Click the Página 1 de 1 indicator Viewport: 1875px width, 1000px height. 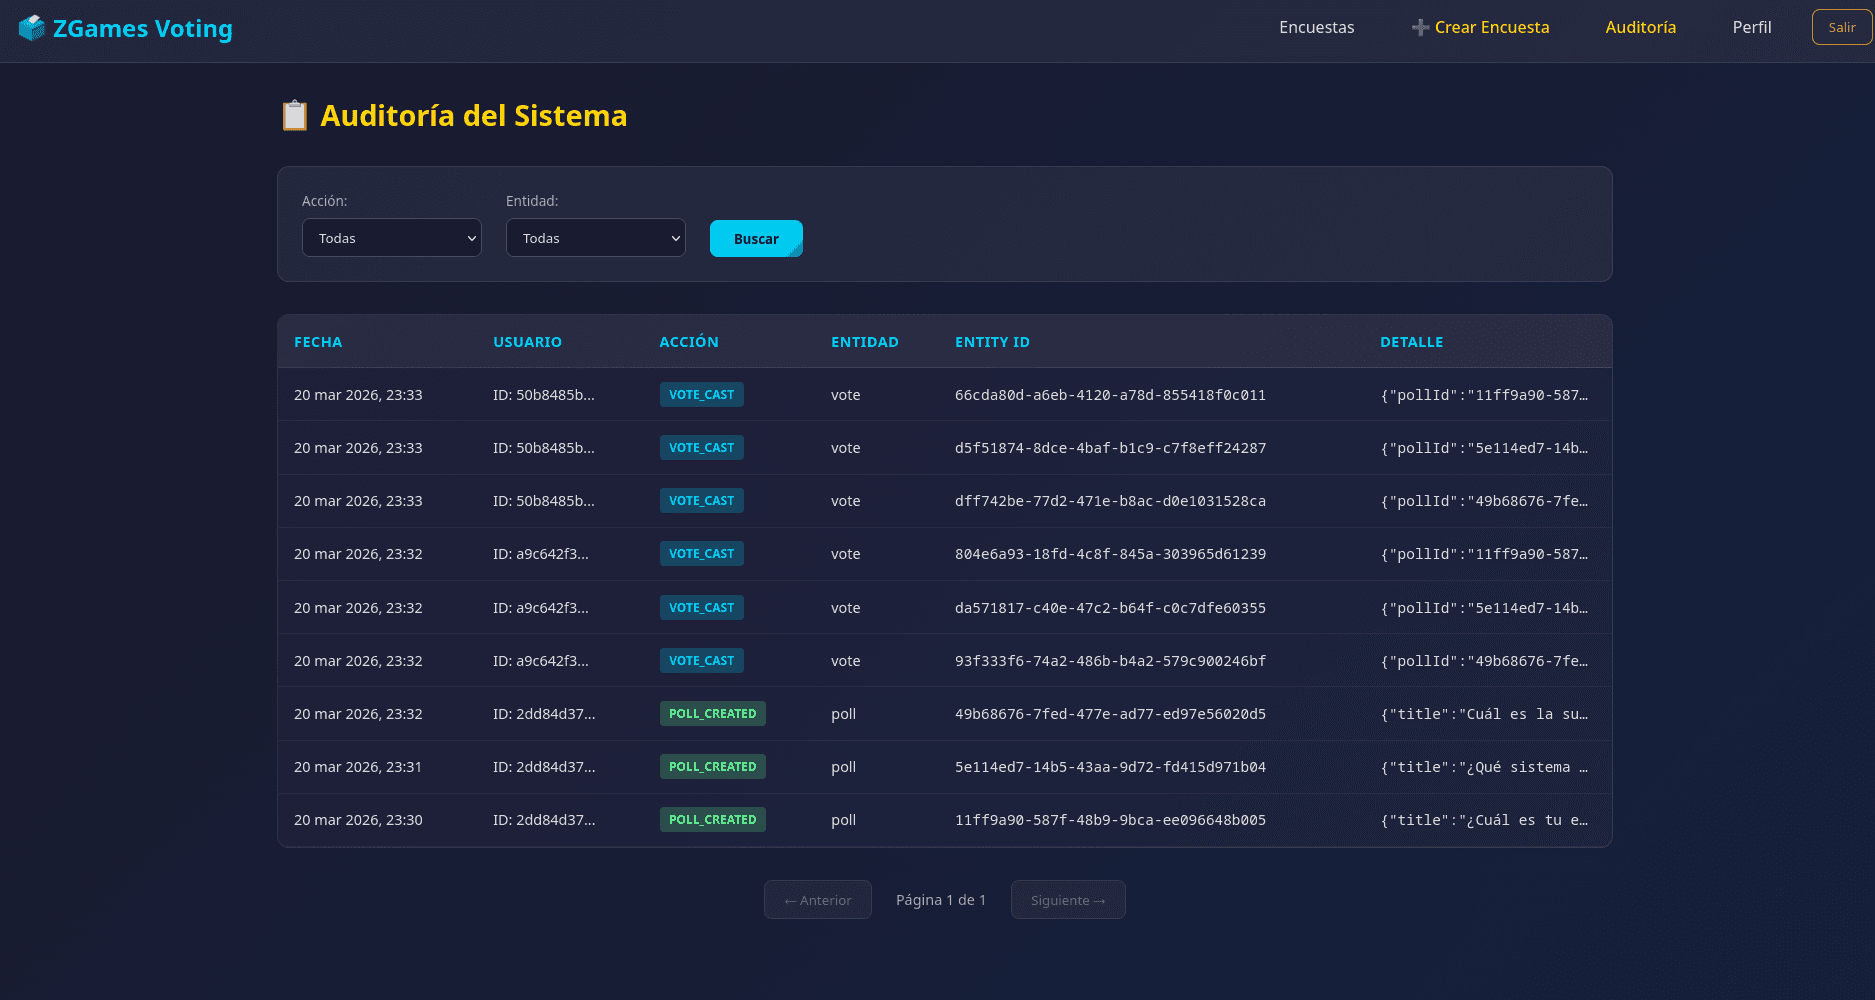(941, 900)
